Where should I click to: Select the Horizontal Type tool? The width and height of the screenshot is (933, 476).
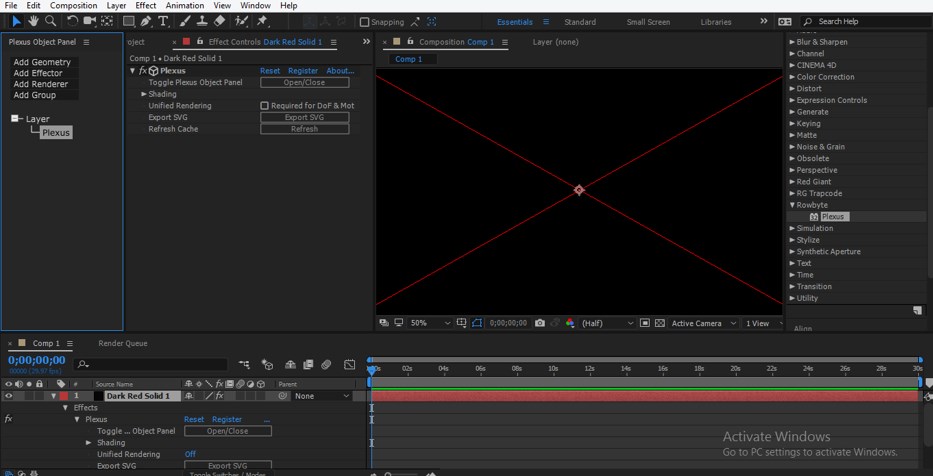click(x=163, y=21)
